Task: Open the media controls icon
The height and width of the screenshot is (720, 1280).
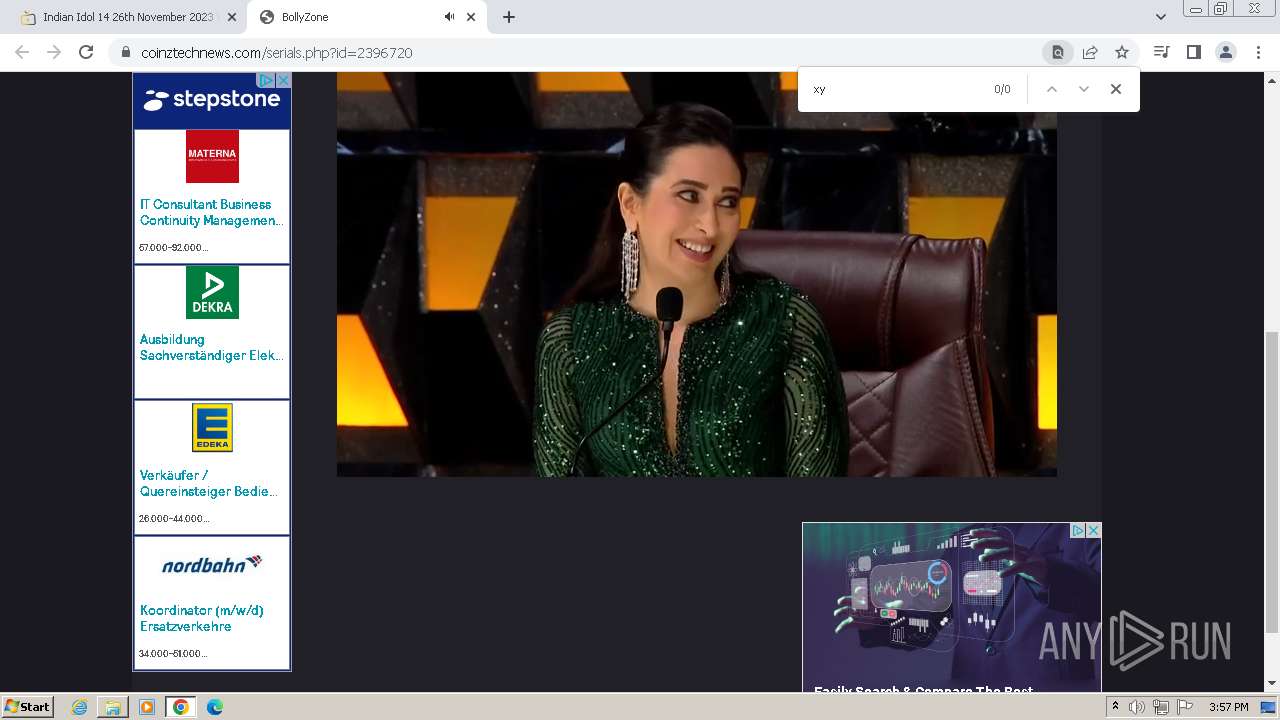Action: point(1161,52)
